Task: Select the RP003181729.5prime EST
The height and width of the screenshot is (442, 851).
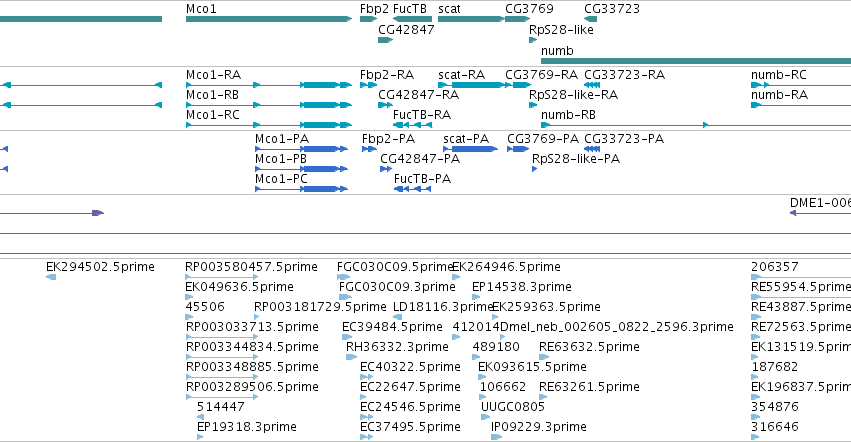Action: [320, 306]
